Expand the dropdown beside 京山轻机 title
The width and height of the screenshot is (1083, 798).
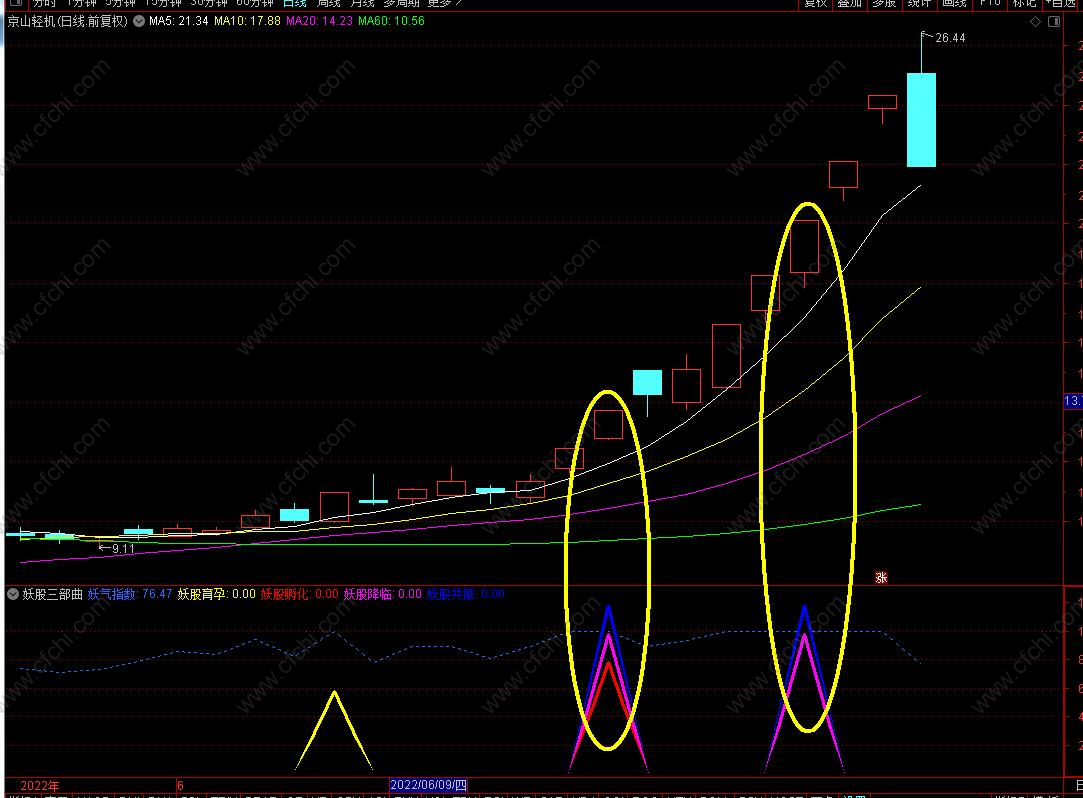137,21
